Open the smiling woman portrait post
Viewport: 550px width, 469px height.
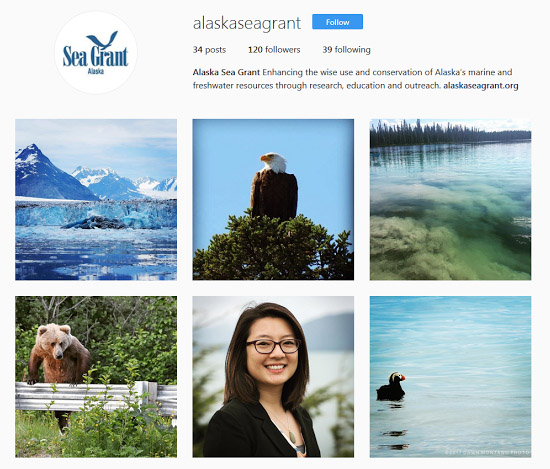[x=273, y=377]
